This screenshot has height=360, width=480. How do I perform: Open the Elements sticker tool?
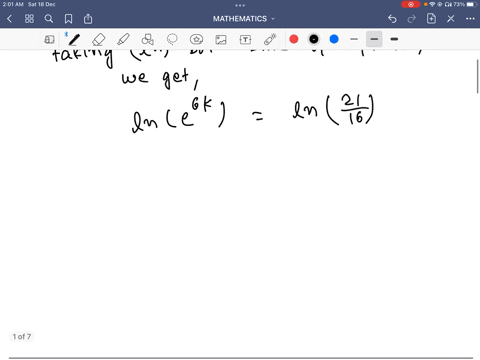[x=196, y=39]
